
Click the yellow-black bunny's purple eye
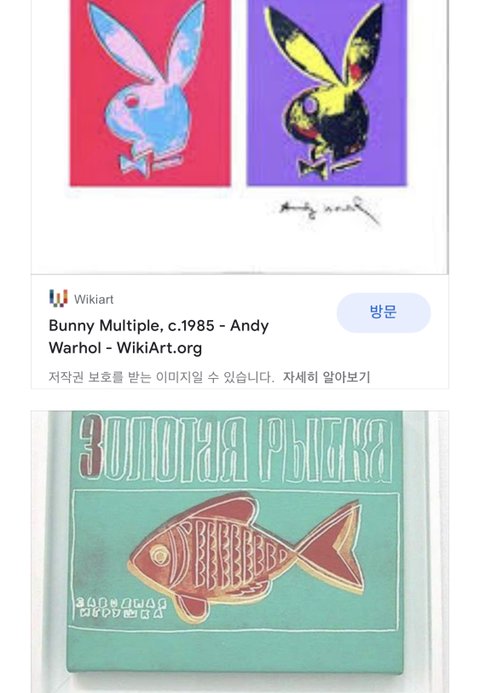click(x=310, y=105)
